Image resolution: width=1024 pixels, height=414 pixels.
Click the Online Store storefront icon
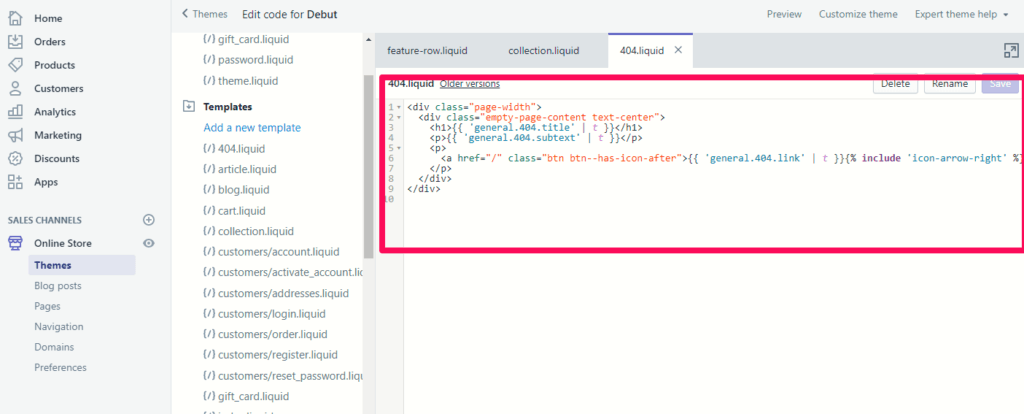point(15,244)
